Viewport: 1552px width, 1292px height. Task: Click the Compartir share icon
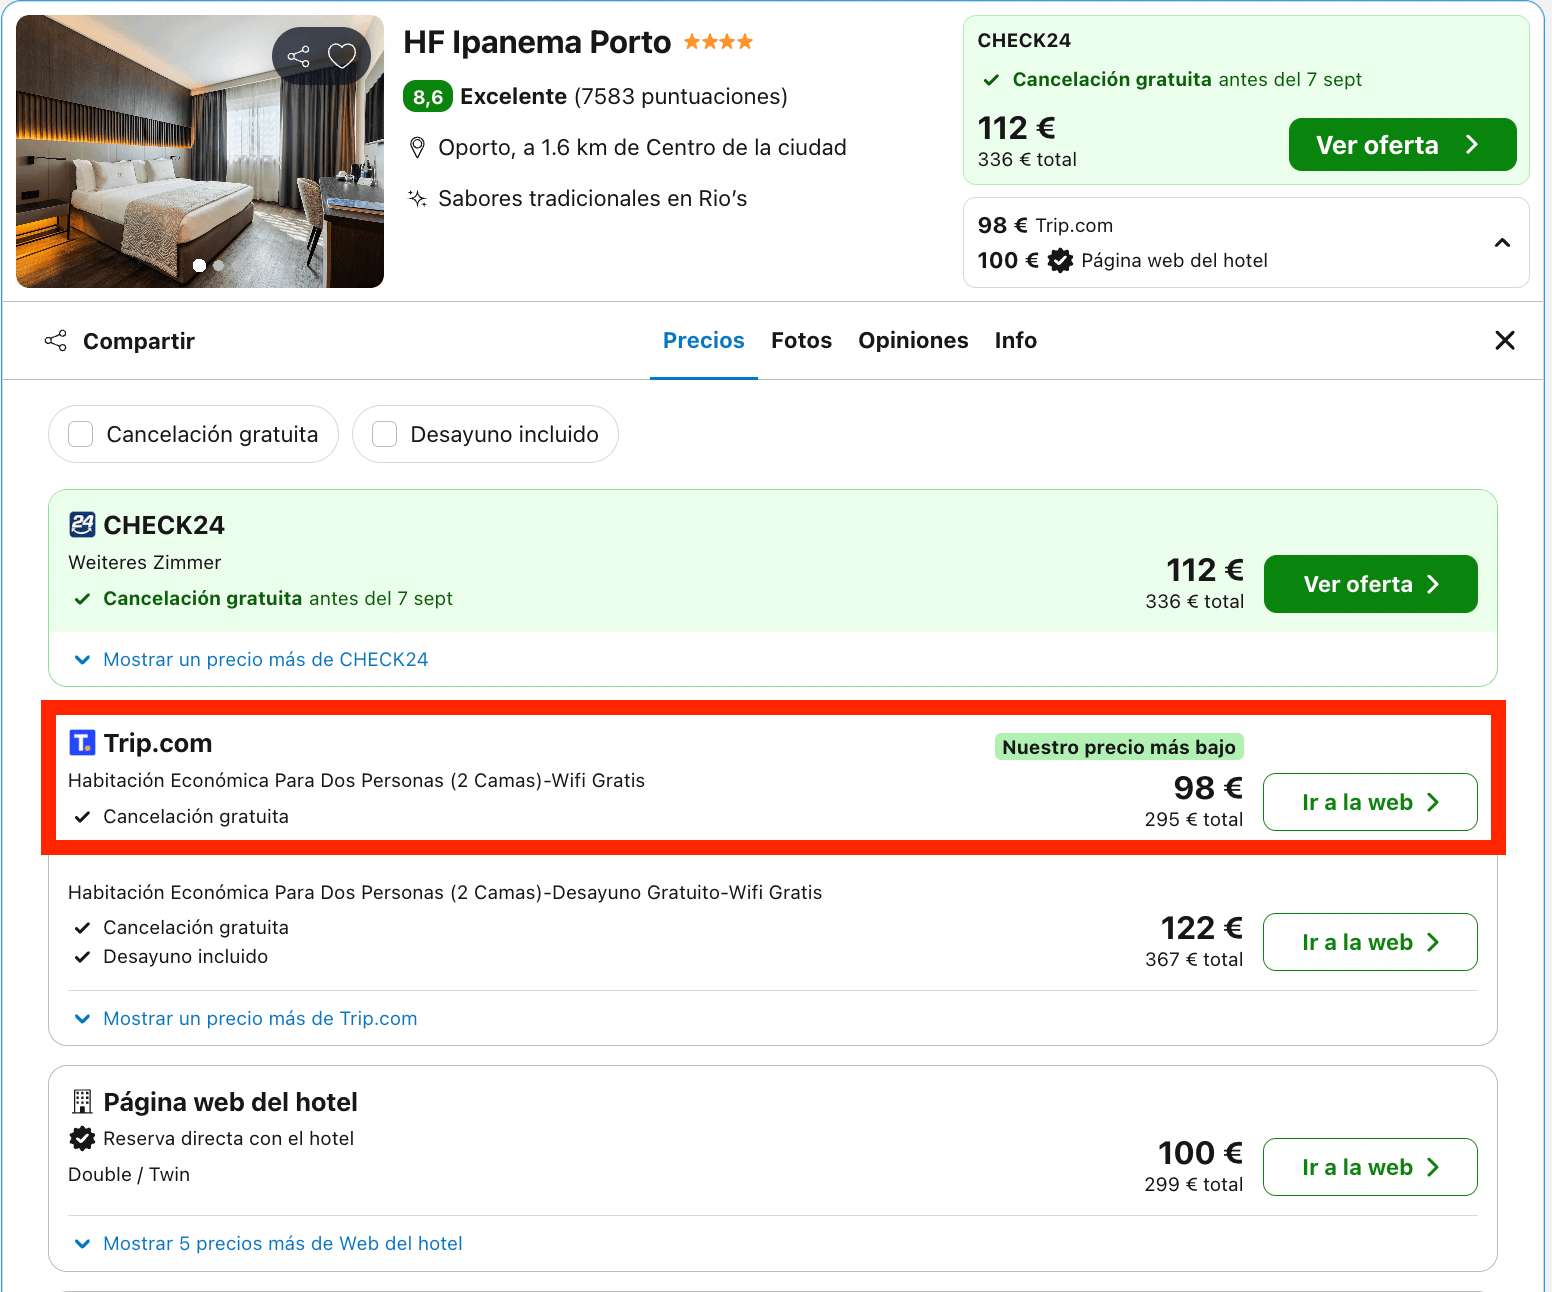pos(56,340)
